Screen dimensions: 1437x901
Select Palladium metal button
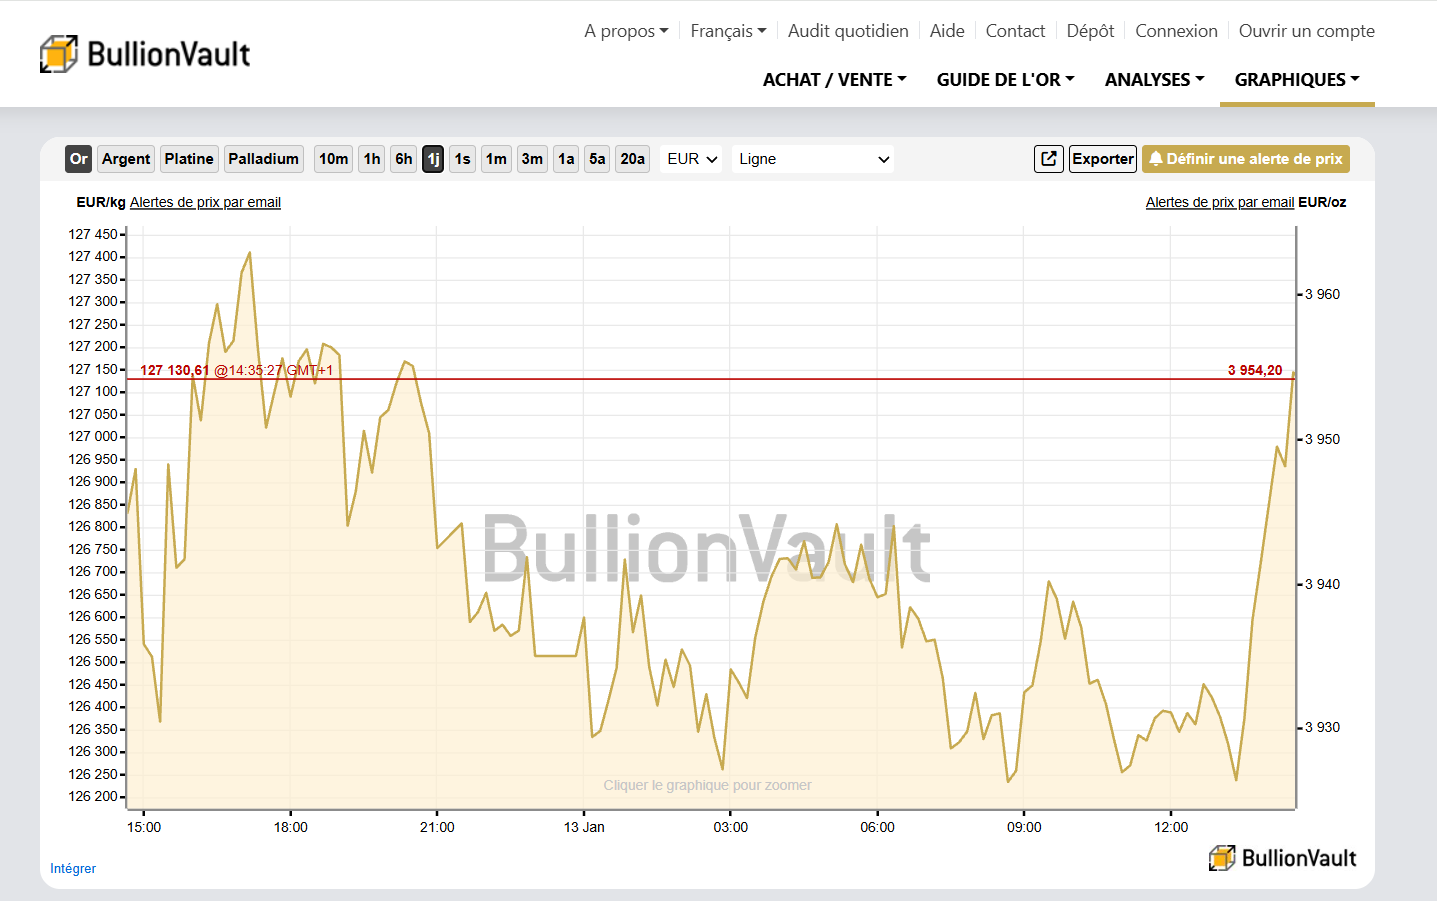coord(263,159)
